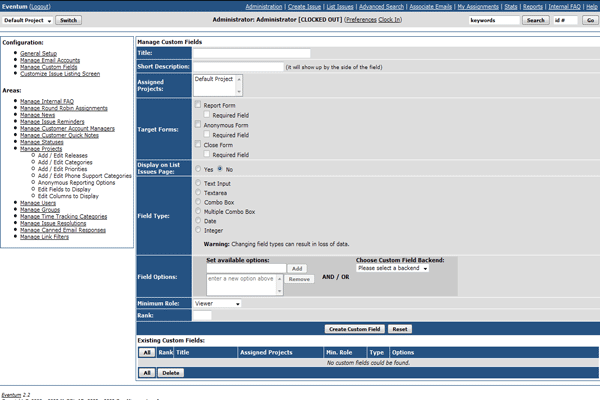The image size is (600, 400).
Task: Open the custom field backend dropdown
Action: (392, 268)
